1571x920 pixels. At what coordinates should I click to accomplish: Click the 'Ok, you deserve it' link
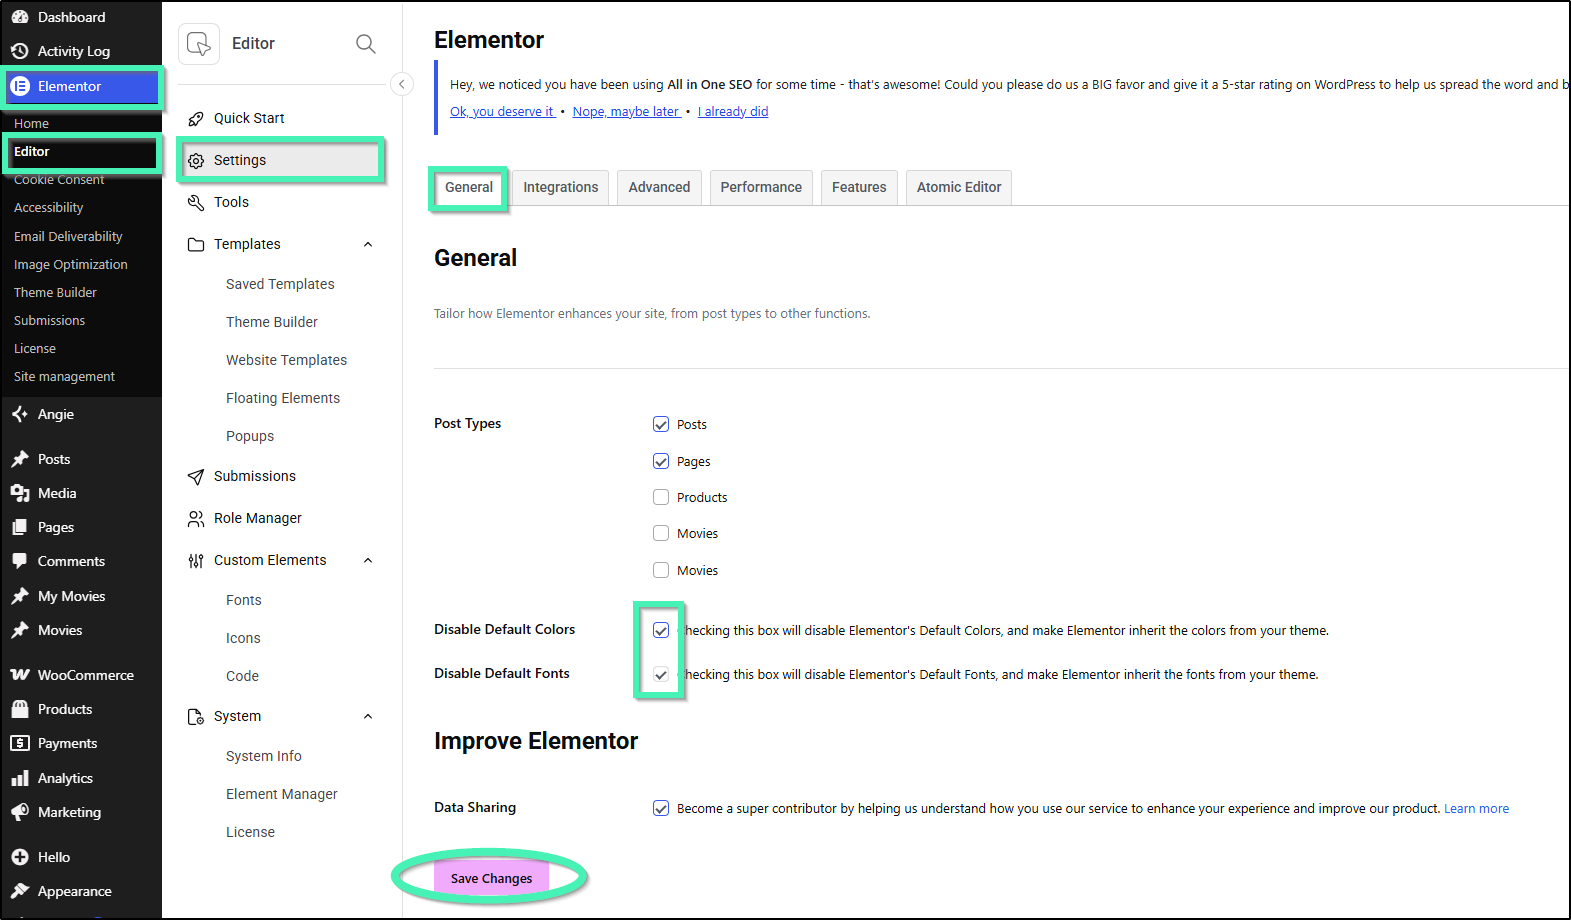tap(503, 112)
